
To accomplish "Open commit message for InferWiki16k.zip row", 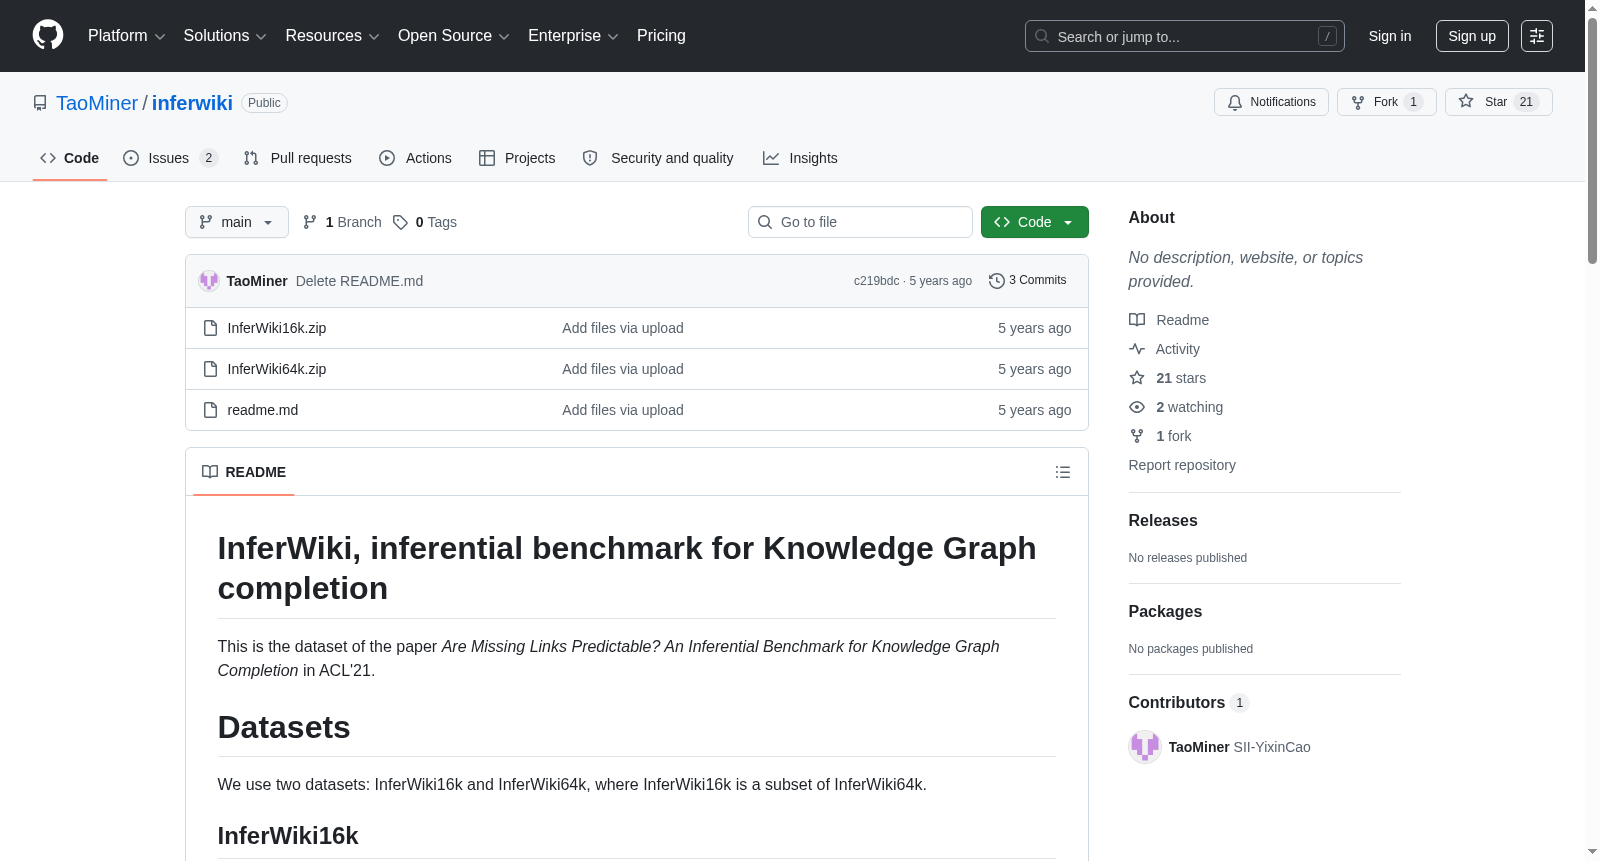I will point(623,328).
